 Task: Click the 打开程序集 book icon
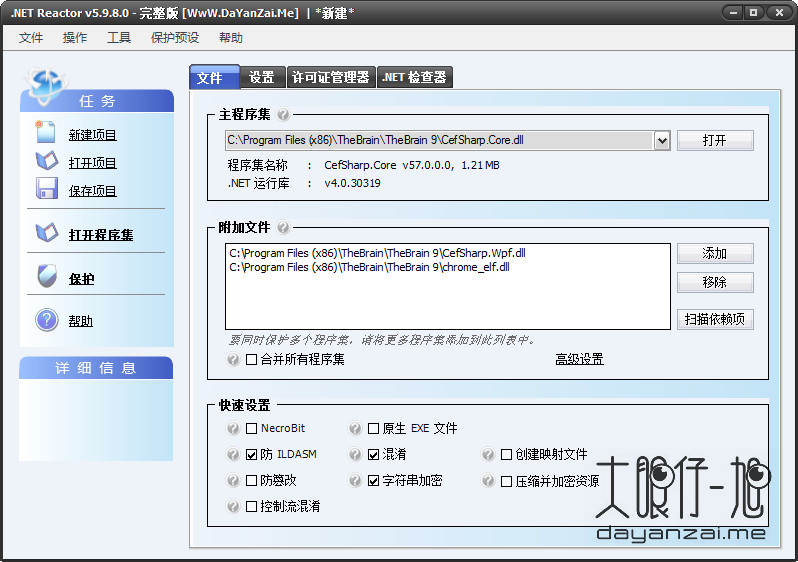(47, 232)
